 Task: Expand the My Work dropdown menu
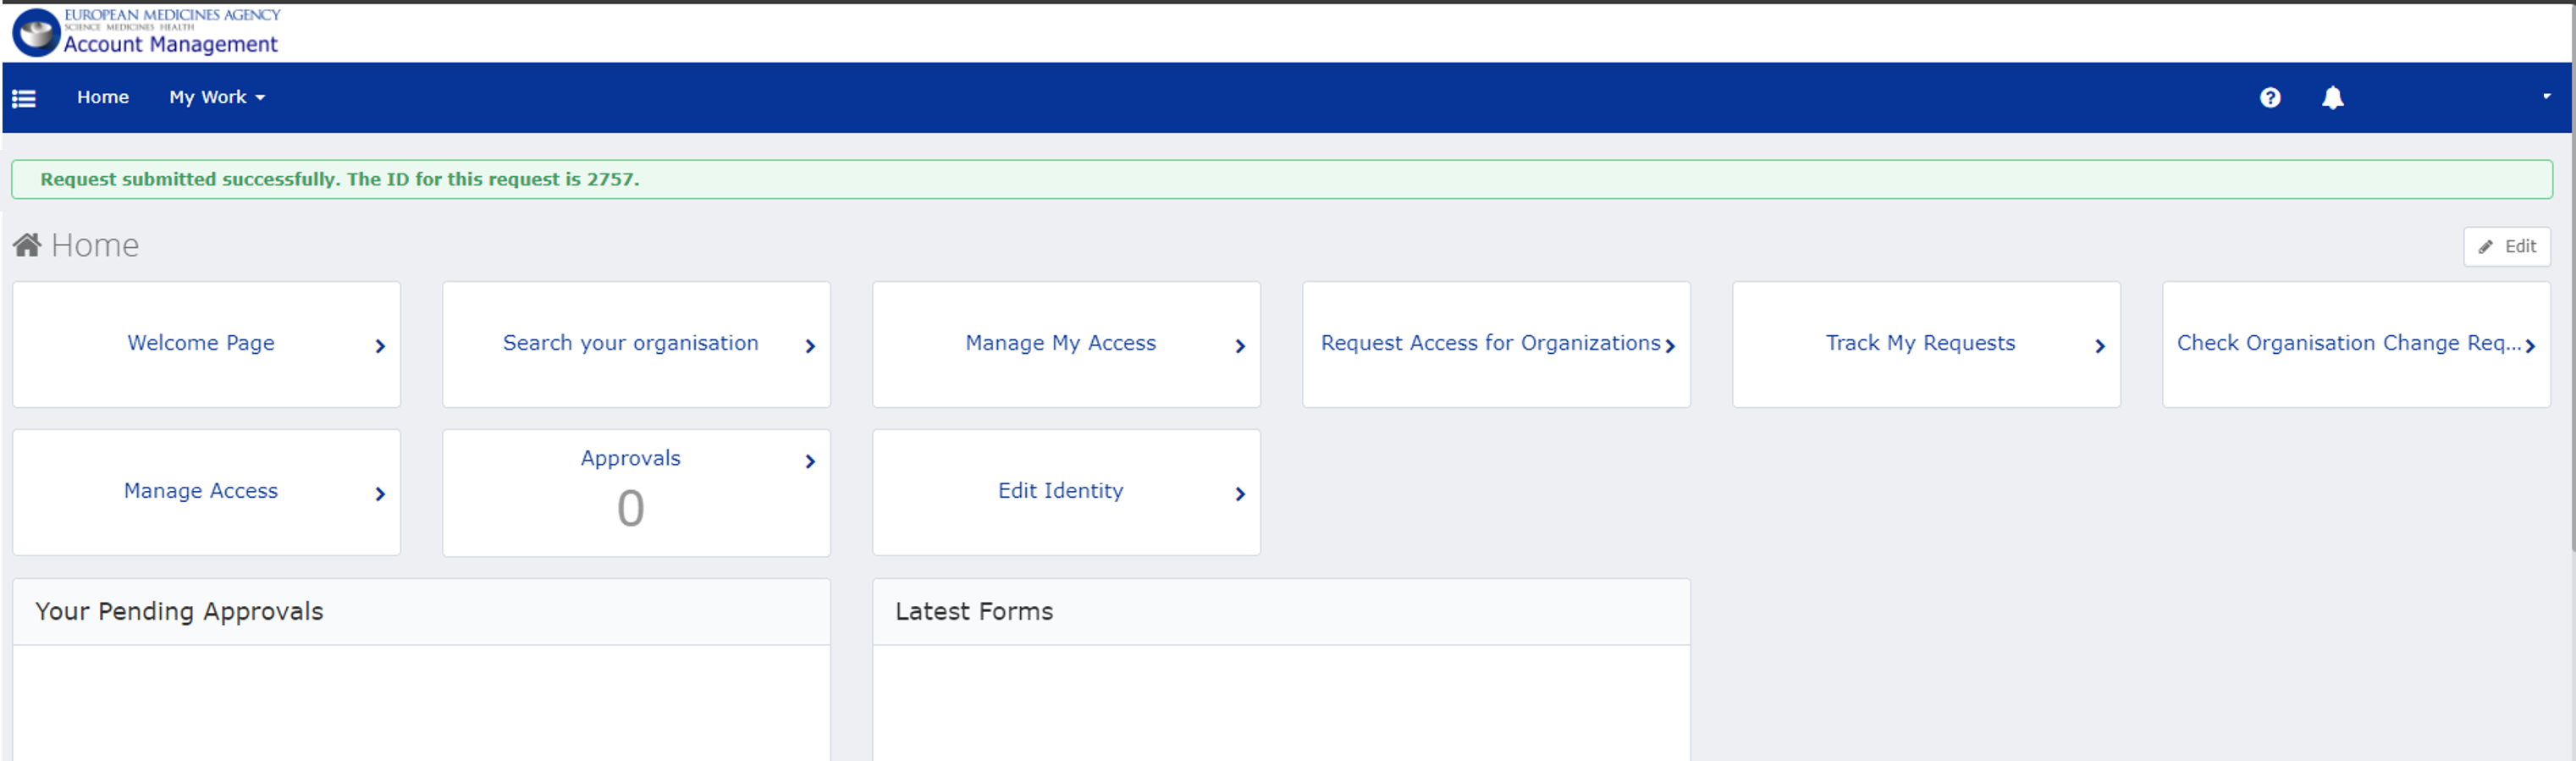pos(216,97)
